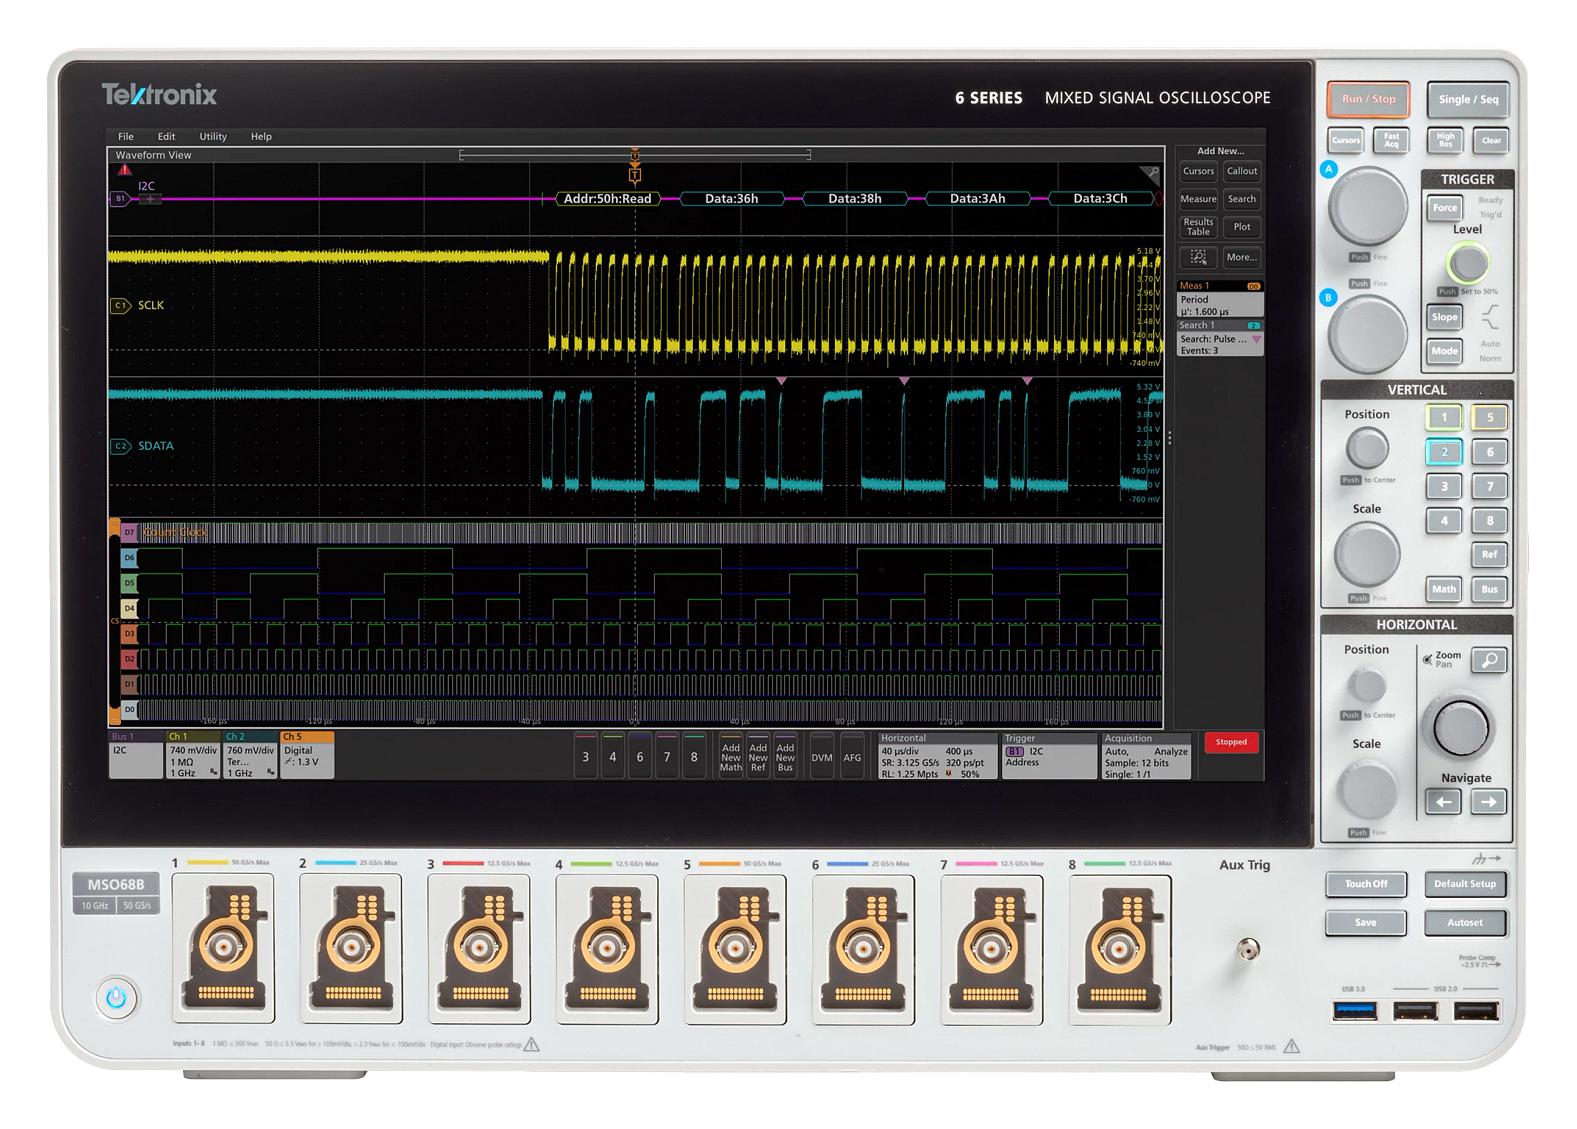
Task: Open the Help menu
Action: (x=260, y=136)
